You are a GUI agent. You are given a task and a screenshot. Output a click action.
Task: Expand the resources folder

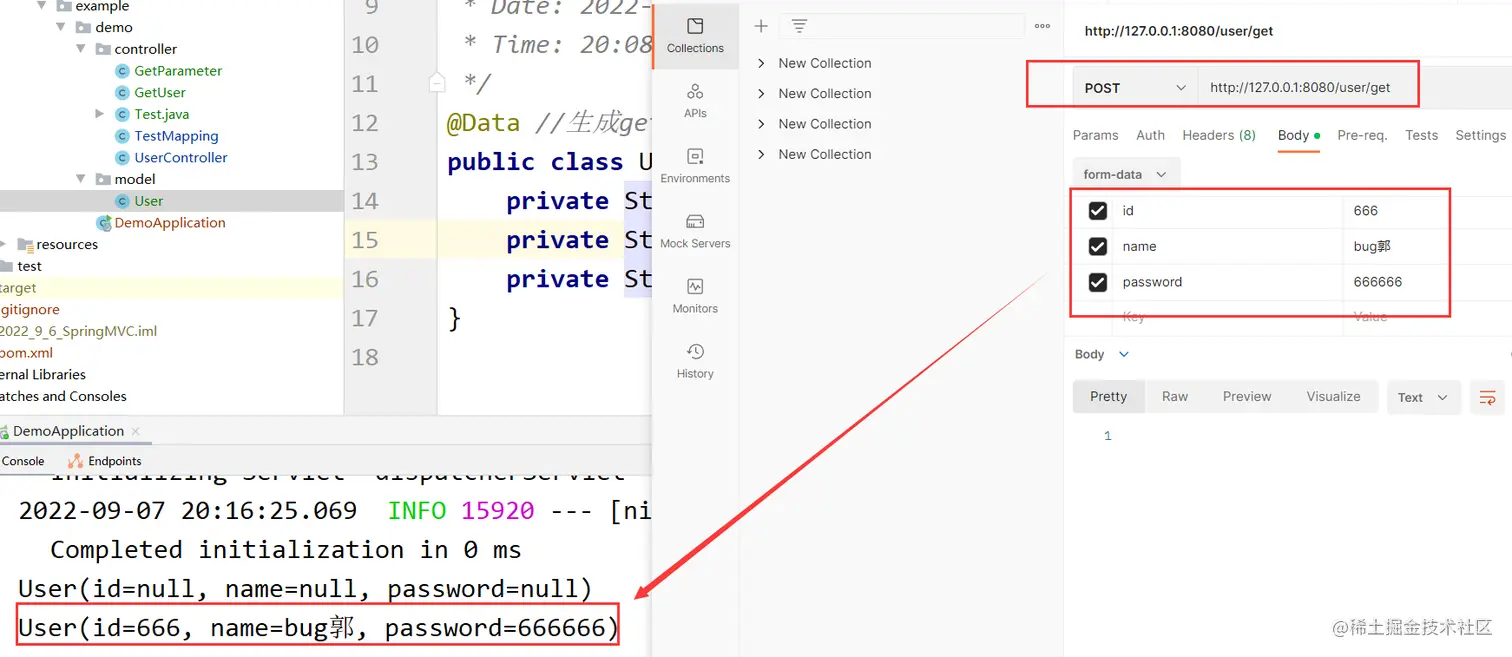pyautogui.click(x=4, y=244)
